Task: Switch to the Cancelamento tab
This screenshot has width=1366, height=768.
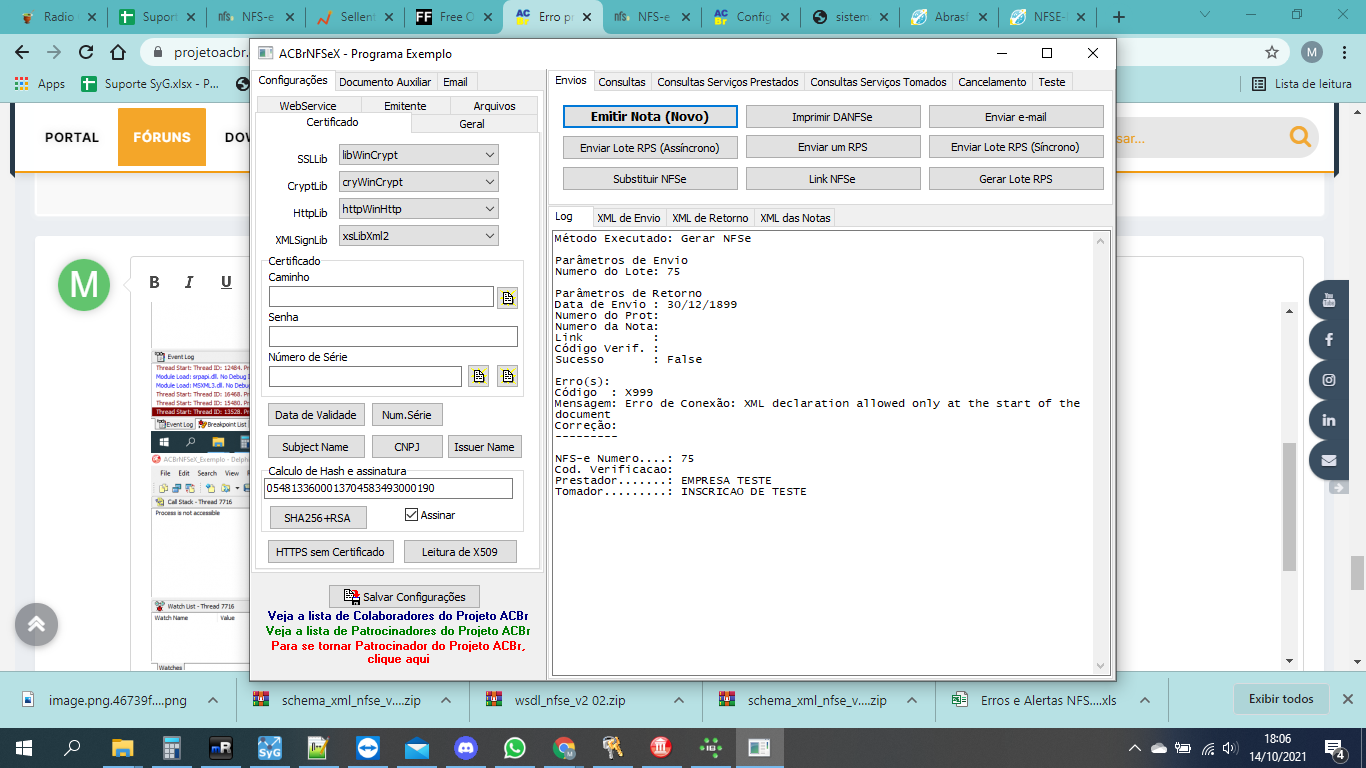Action: [x=992, y=82]
